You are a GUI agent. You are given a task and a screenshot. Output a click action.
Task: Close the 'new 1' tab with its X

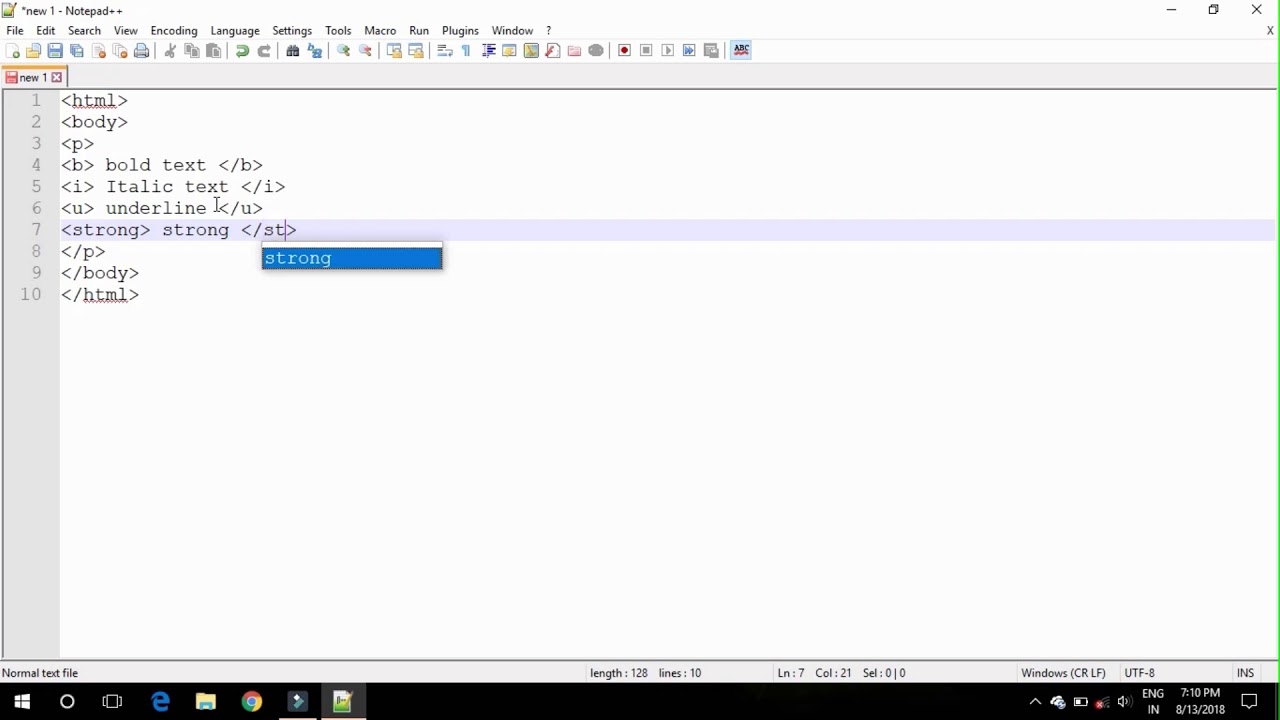(x=57, y=77)
